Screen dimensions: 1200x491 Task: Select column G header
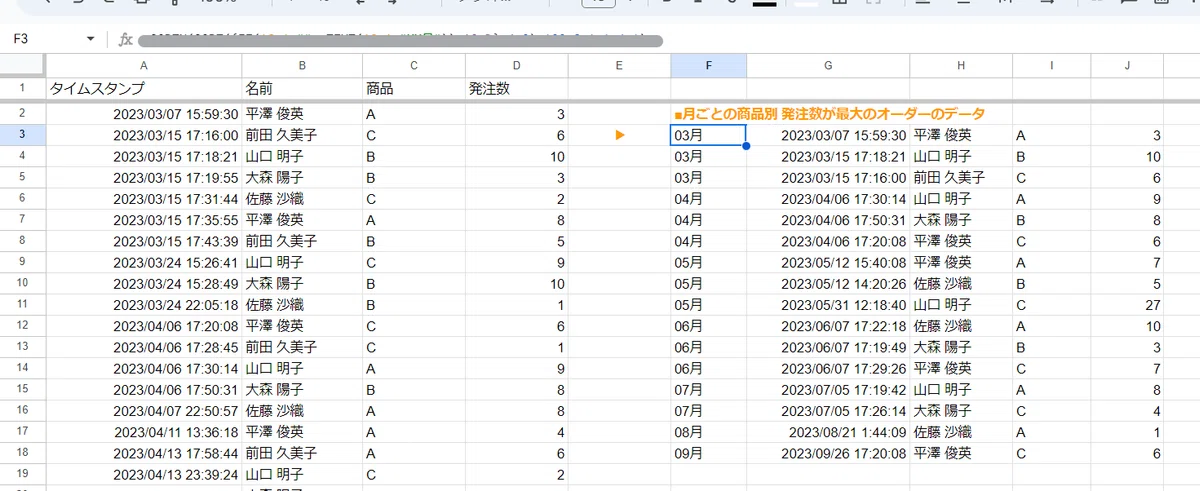tap(828, 66)
